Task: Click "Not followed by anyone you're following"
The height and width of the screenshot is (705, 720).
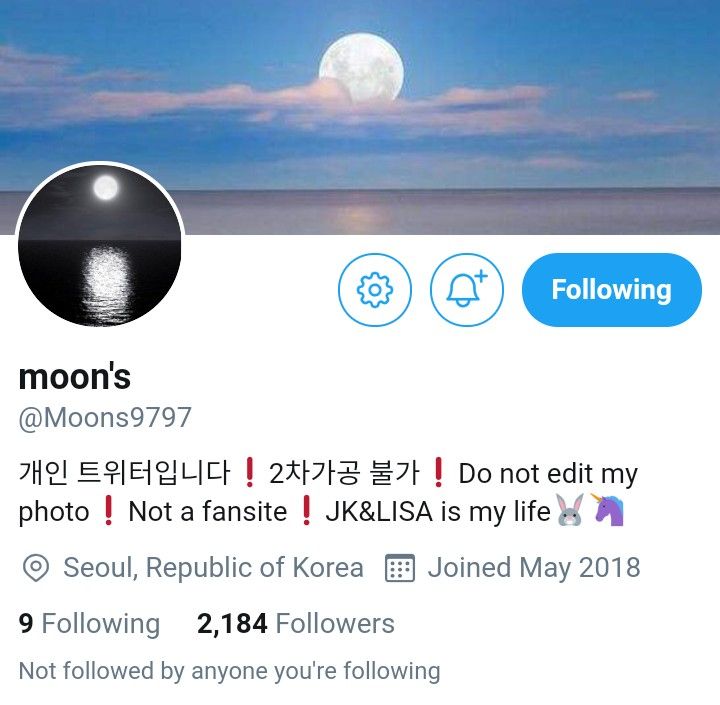Action: (230, 671)
